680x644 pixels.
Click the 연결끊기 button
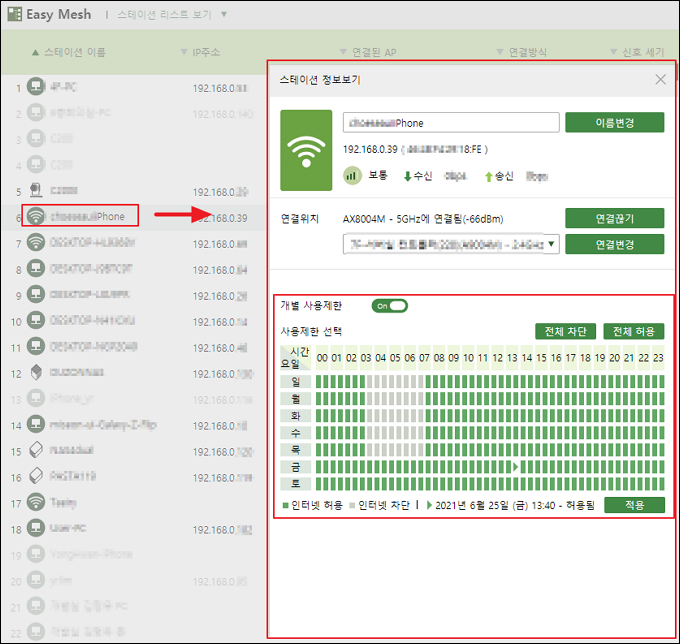[x=615, y=218]
